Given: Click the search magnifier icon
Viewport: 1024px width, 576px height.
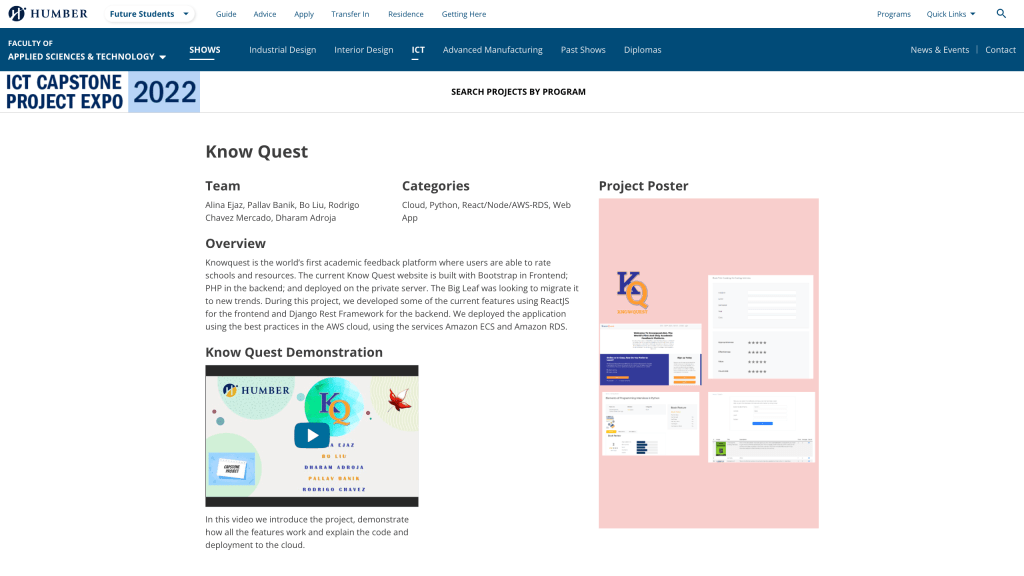Looking at the screenshot, I should pyautogui.click(x=1001, y=14).
